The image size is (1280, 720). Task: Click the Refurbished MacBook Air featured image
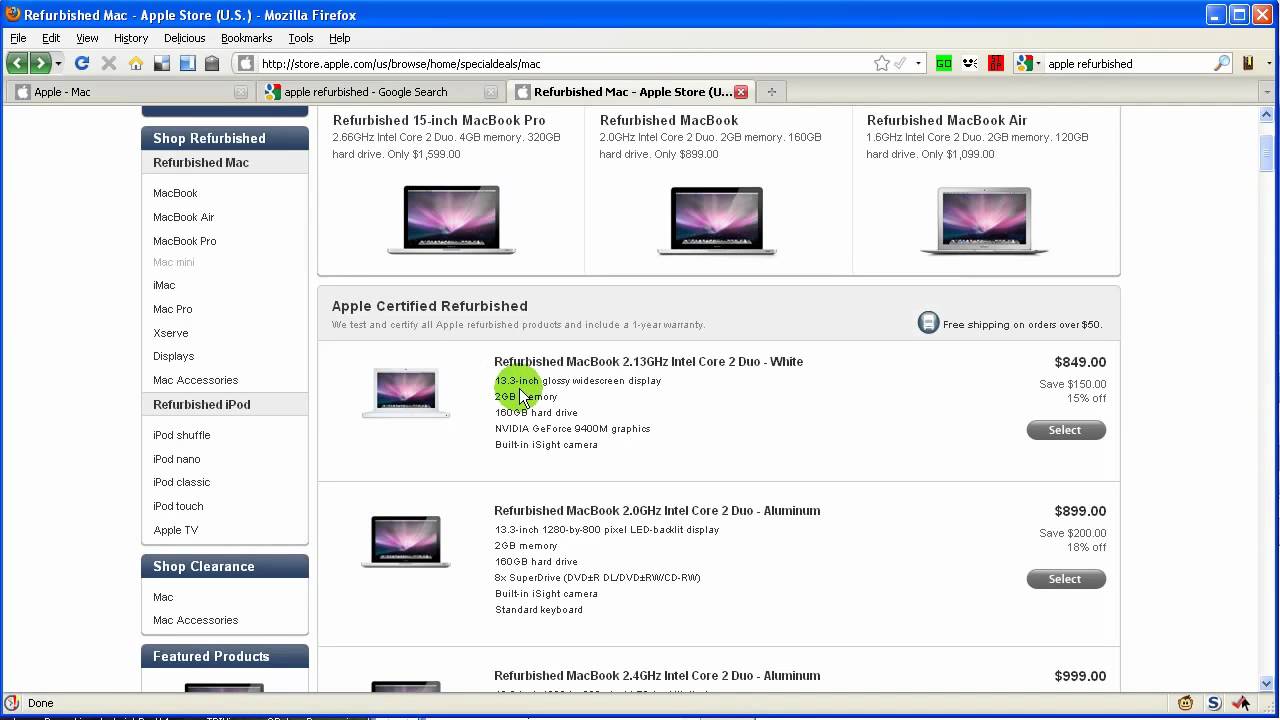[985, 220]
